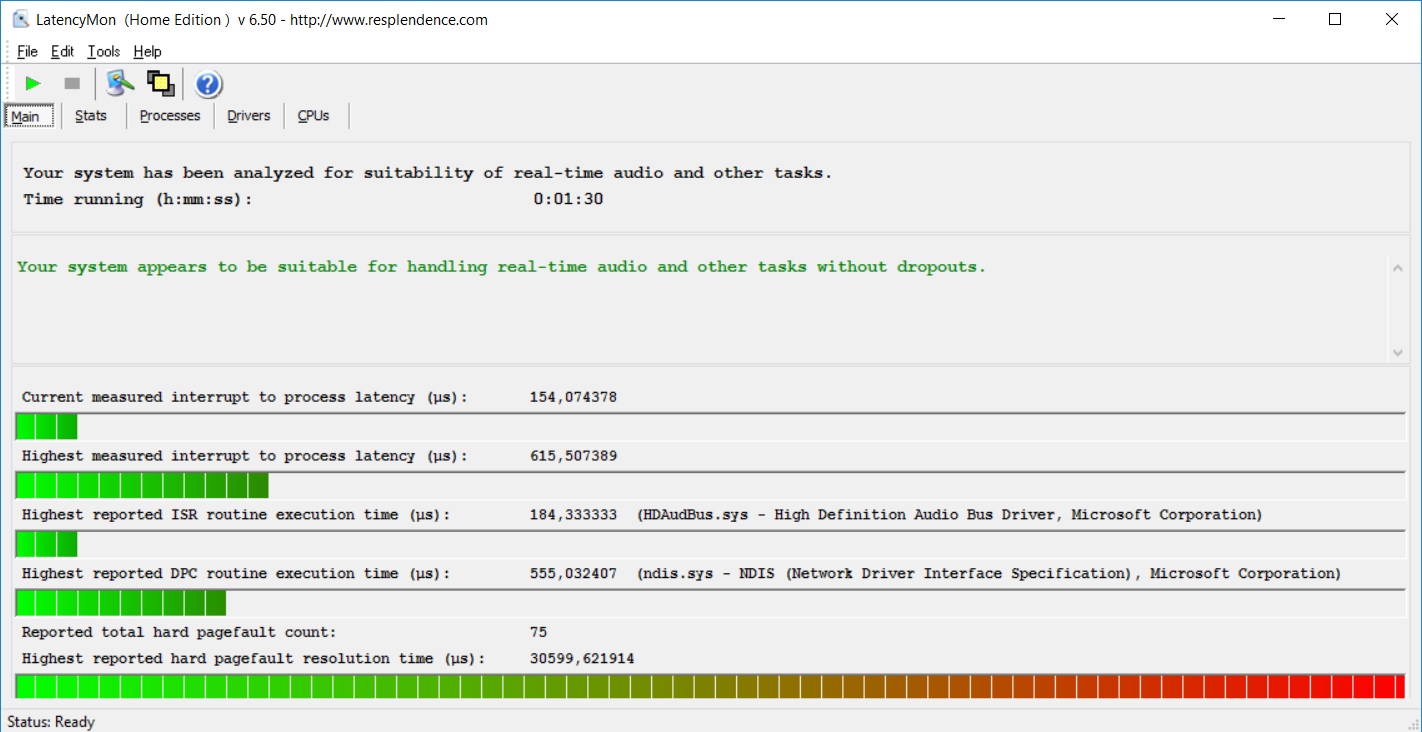The width and height of the screenshot is (1422, 732).
Task: Click the hard pagefault count value 75
Action: [x=538, y=632]
